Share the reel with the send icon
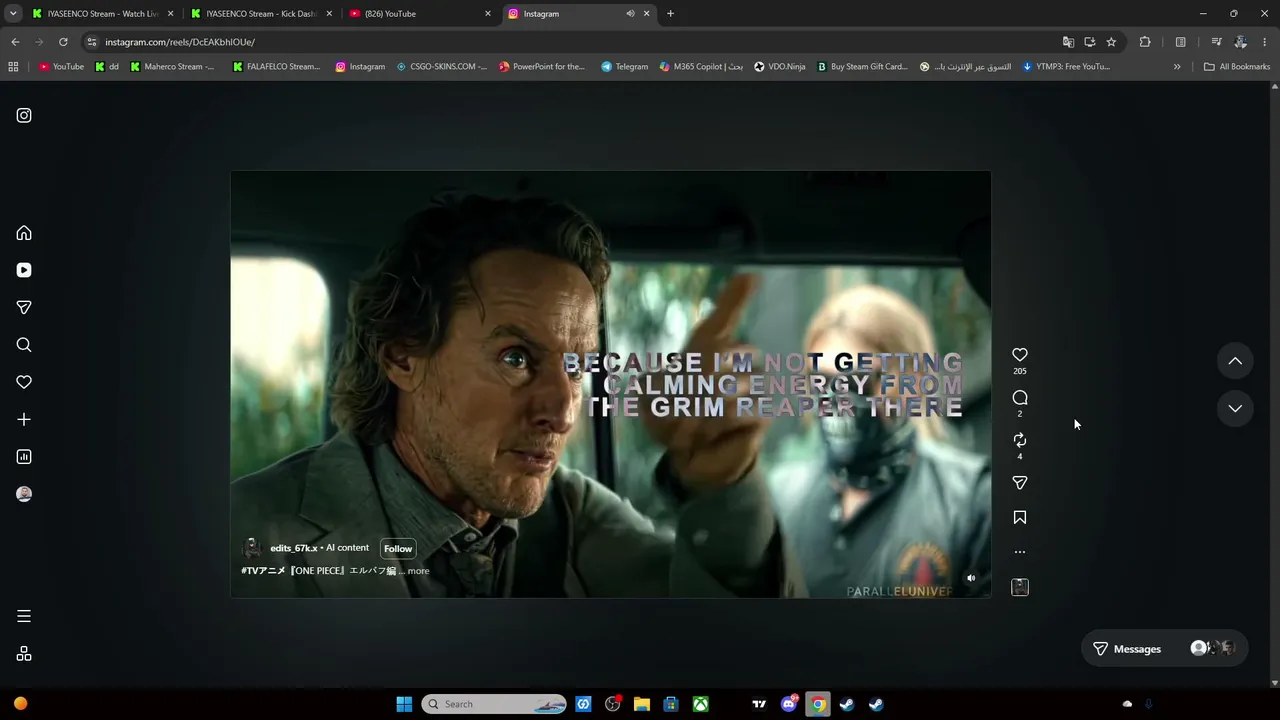This screenshot has height=720, width=1280. (x=1020, y=483)
